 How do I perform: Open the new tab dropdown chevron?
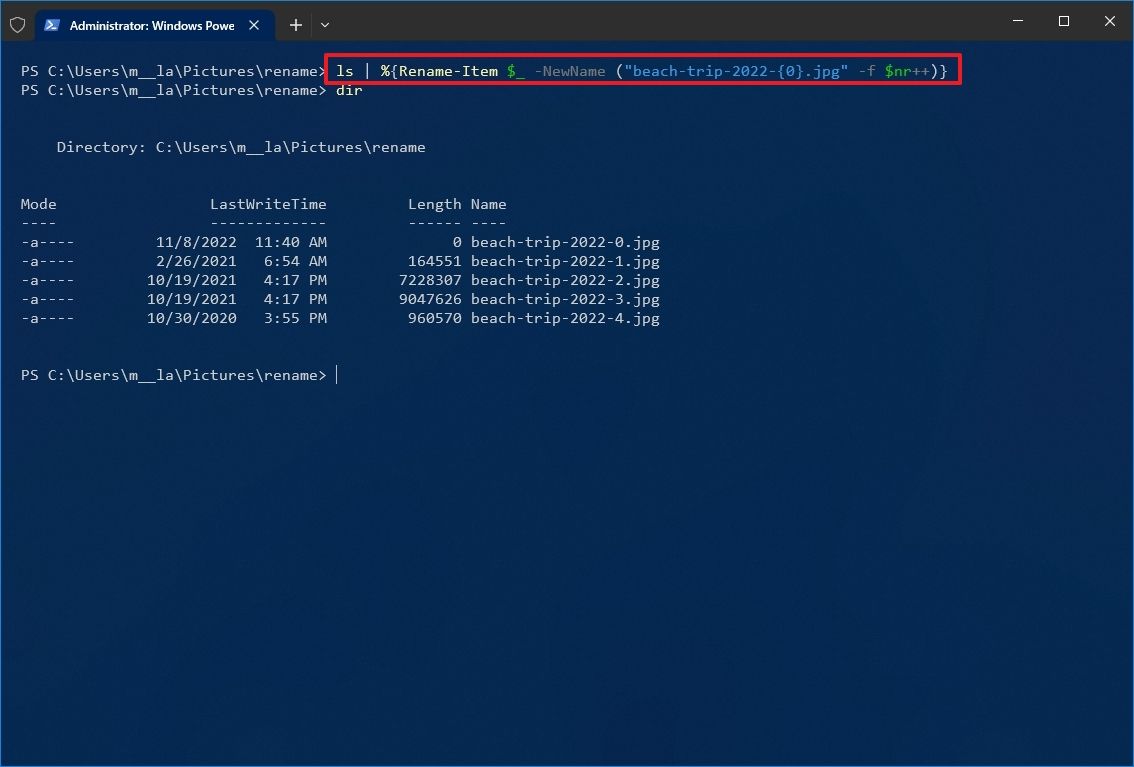(324, 25)
